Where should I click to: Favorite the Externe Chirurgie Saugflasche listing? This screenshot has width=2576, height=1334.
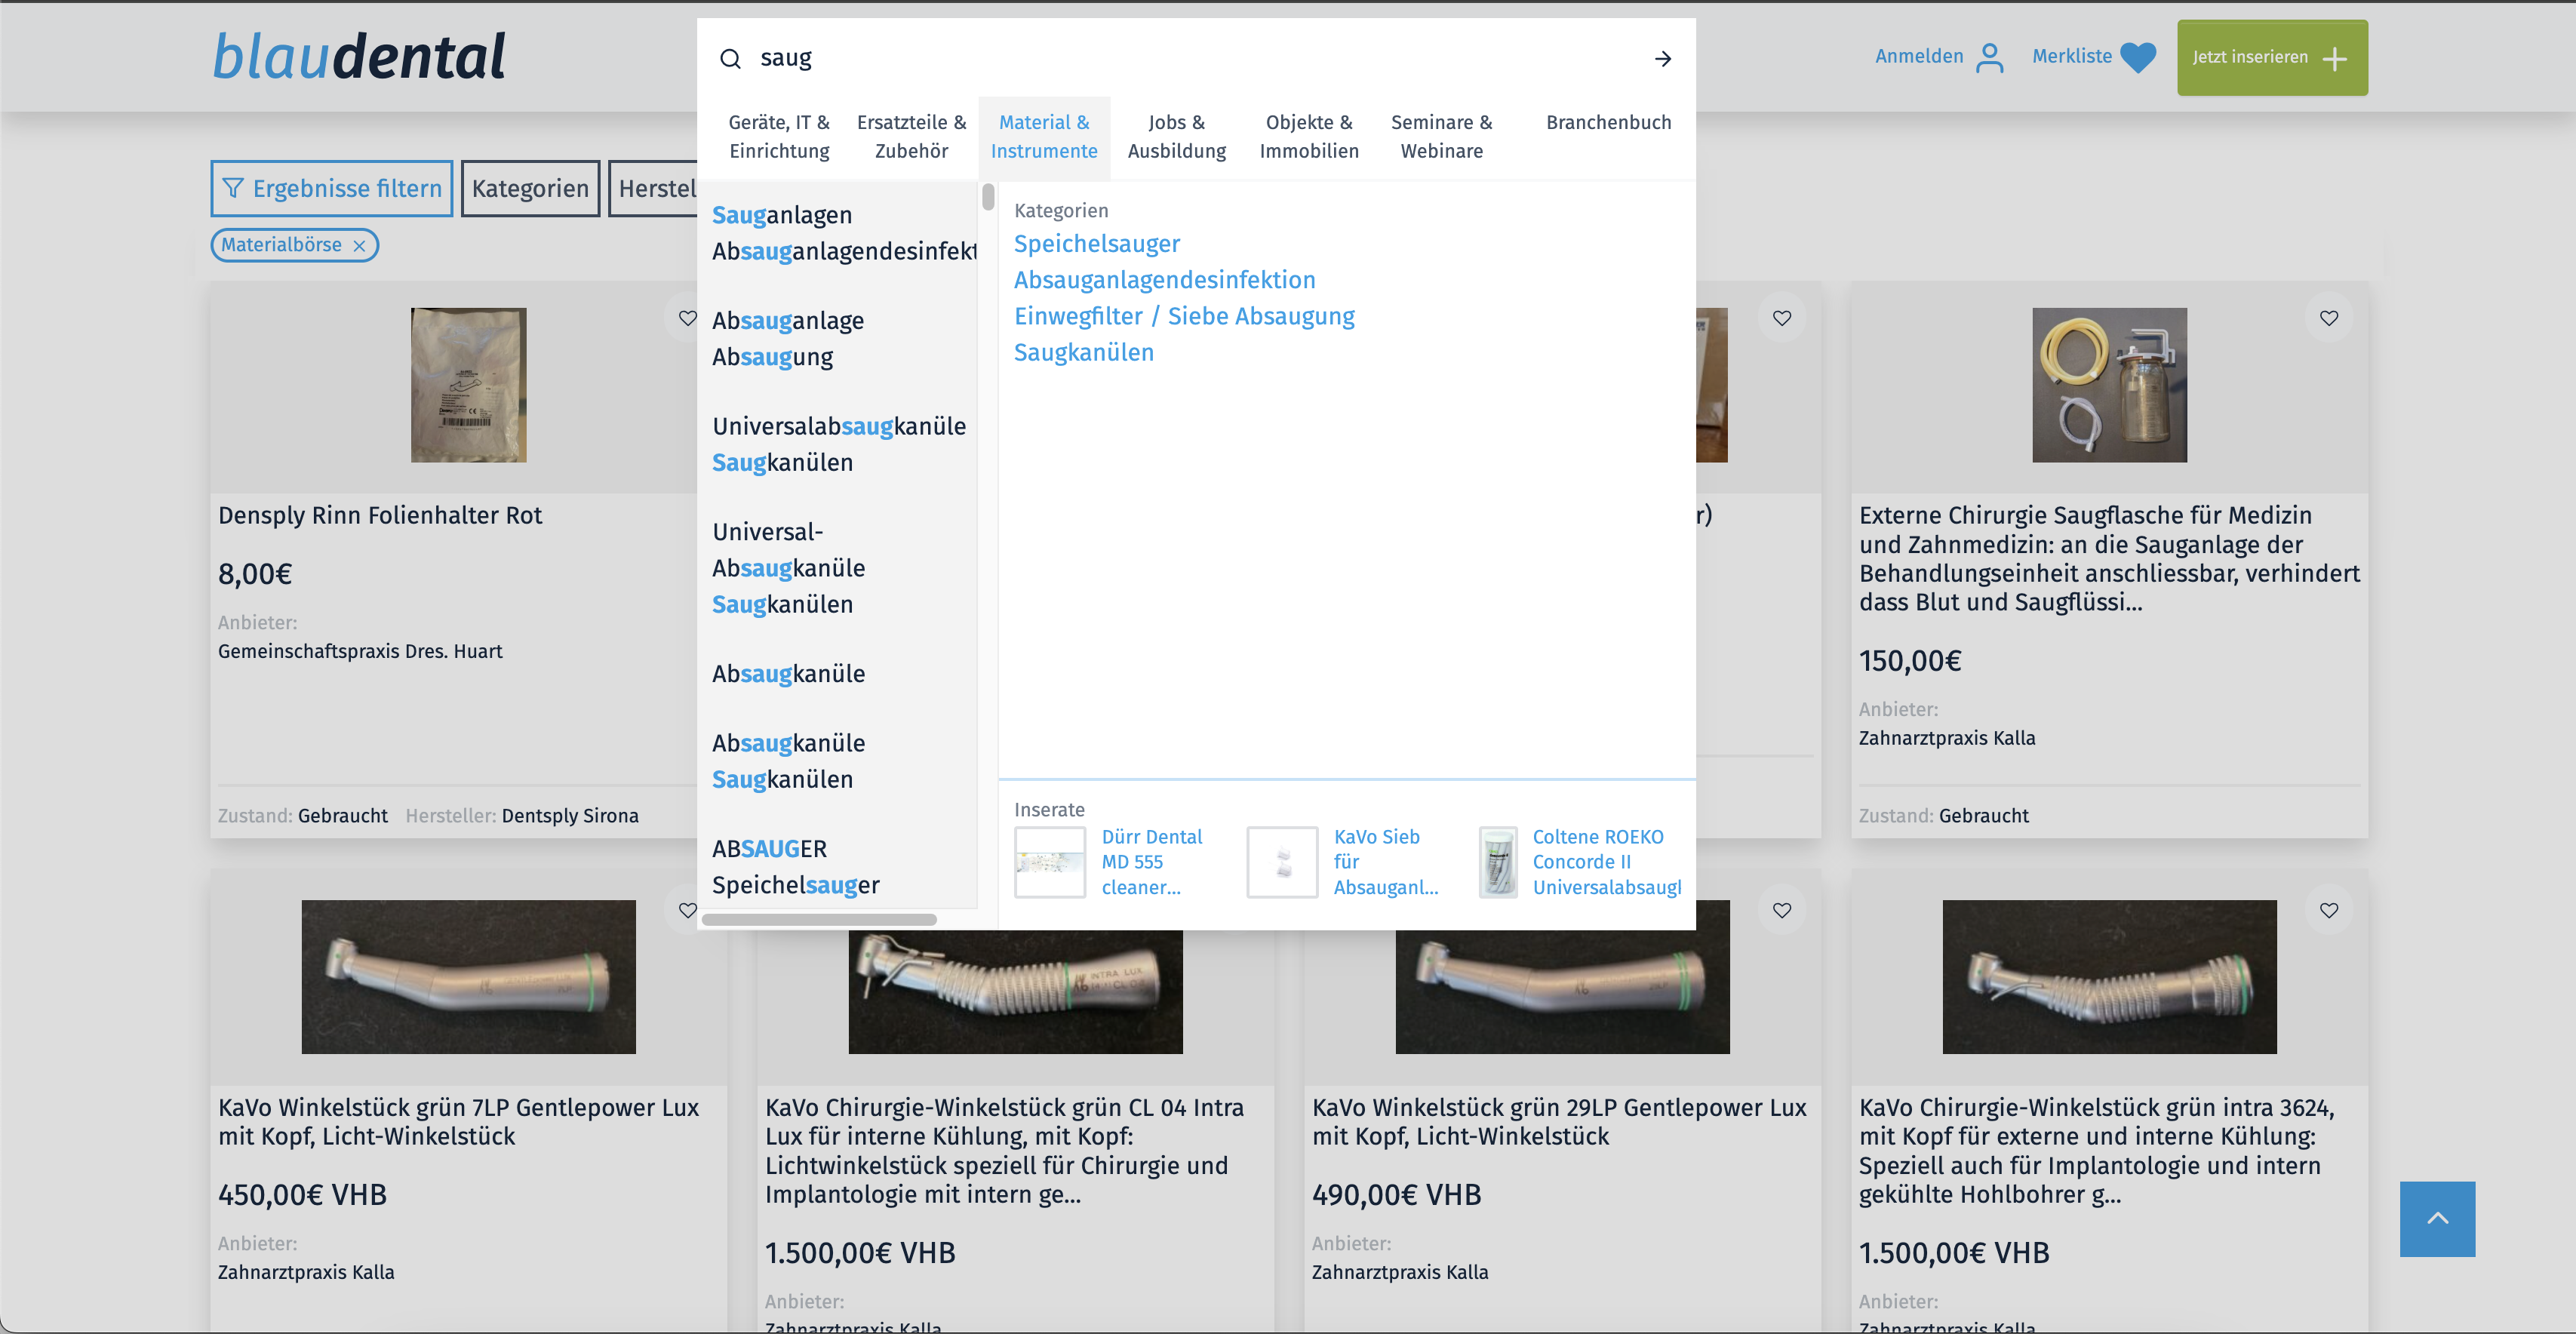click(2329, 318)
